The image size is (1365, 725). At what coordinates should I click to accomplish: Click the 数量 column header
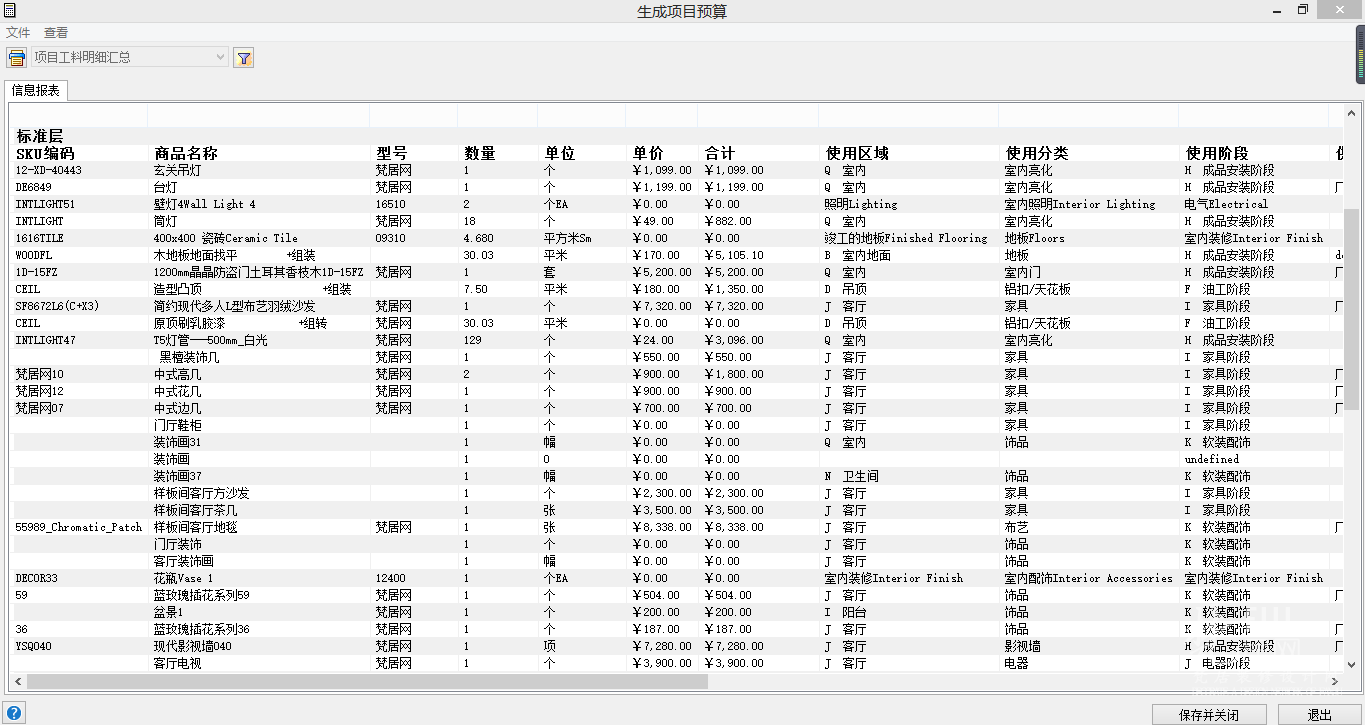pos(480,153)
